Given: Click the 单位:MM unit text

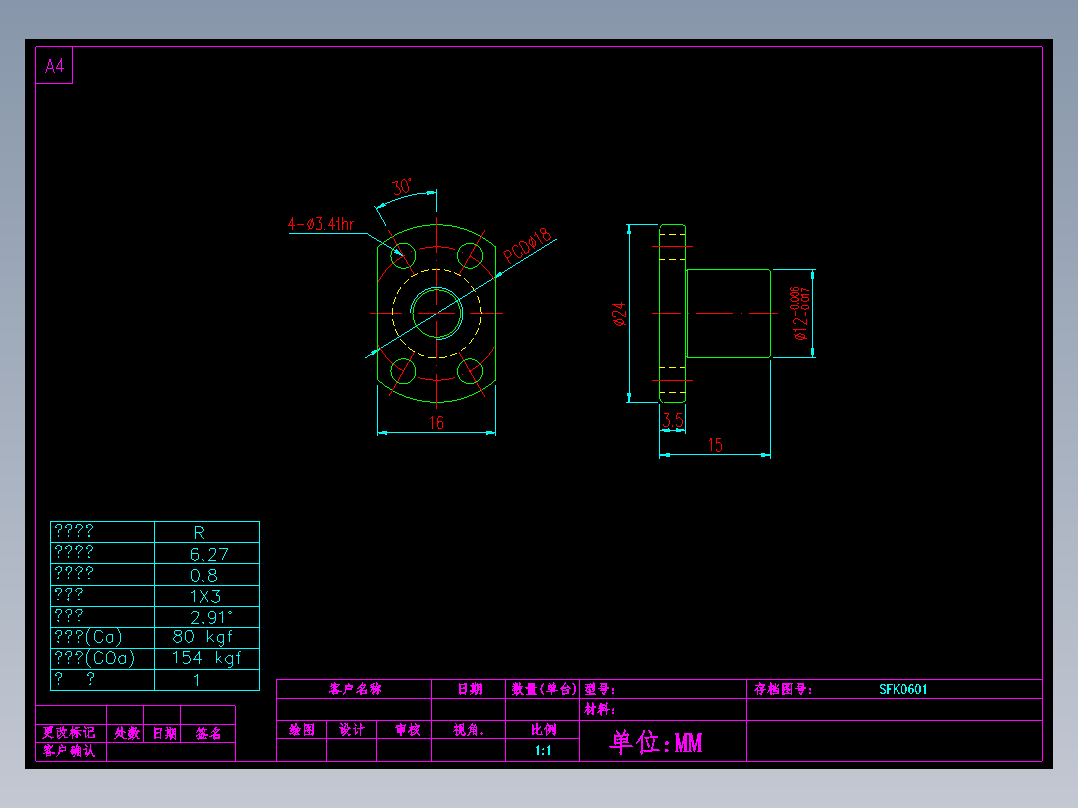Looking at the screenshot, I should (656, 742).
